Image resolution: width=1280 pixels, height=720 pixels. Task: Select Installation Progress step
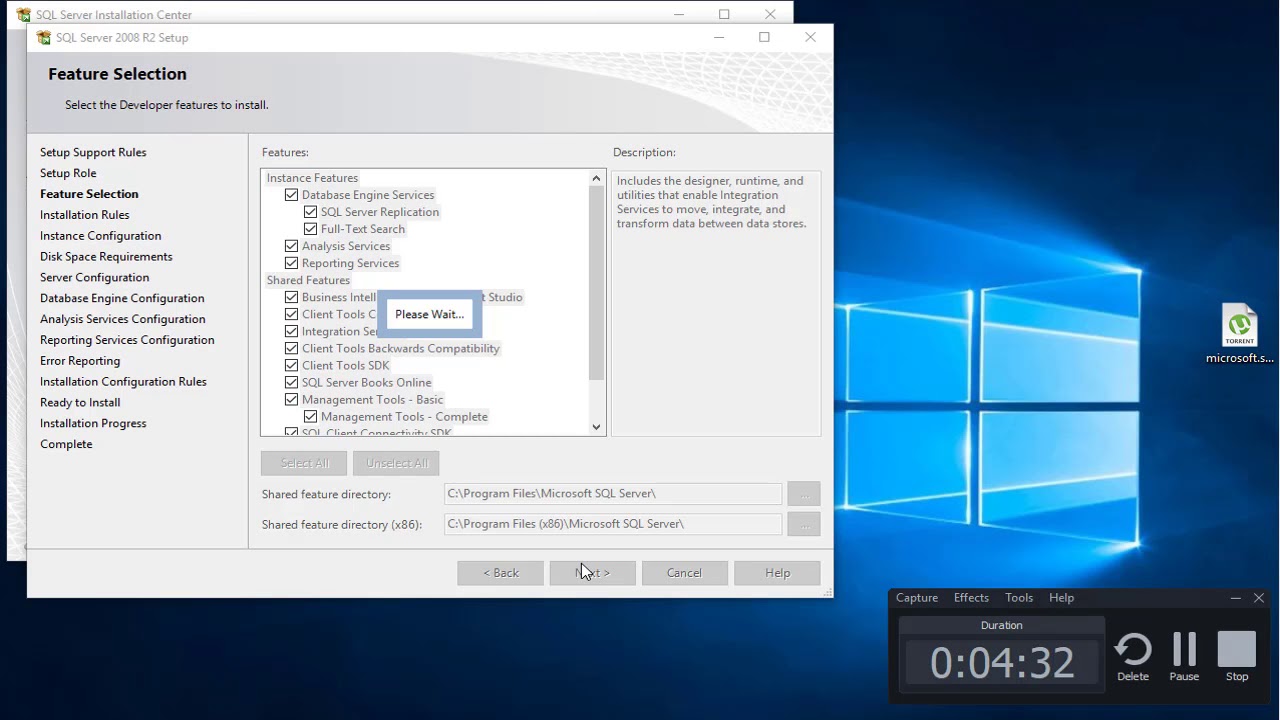point(93,424)
